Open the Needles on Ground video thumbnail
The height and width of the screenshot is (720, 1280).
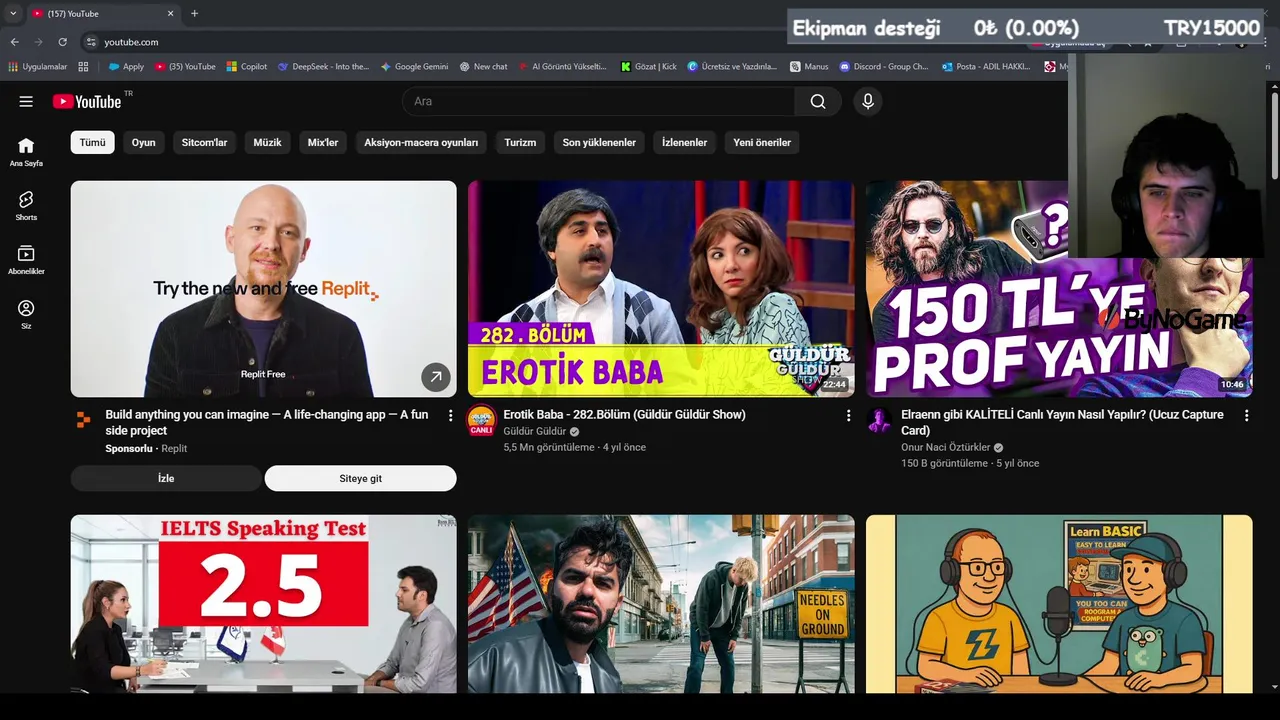pos(661,604)
